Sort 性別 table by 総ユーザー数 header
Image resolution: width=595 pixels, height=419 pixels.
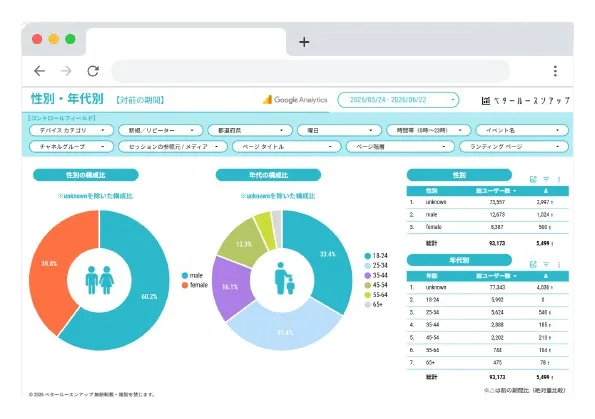[496, 191]
